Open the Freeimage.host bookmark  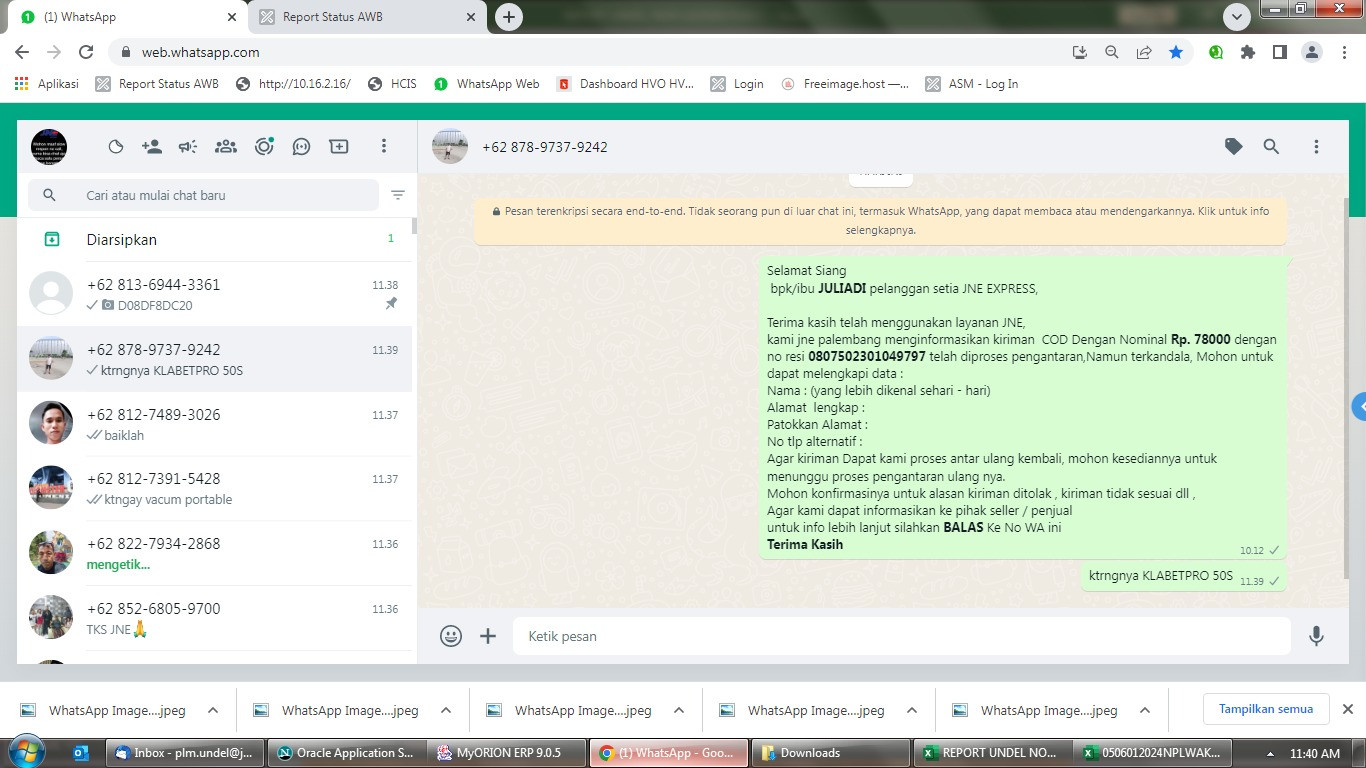845,84
